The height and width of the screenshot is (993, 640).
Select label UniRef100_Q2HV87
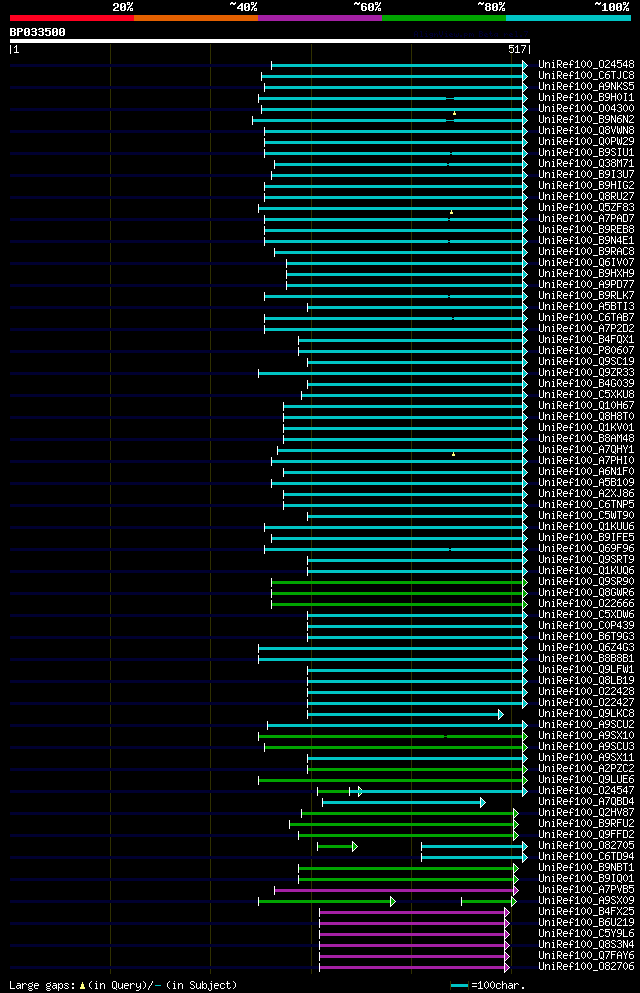coord(586,813)
